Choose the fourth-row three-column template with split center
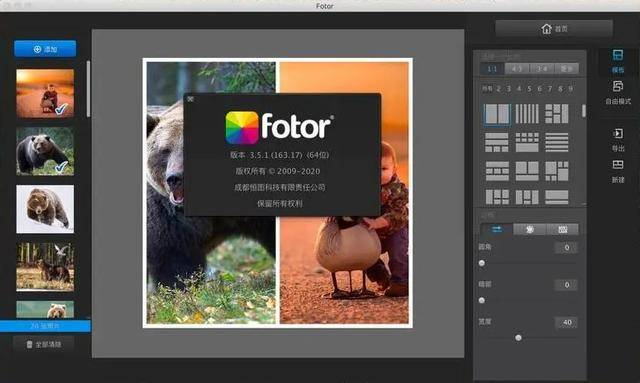This screenshot has width=640, height=383. 527,197
